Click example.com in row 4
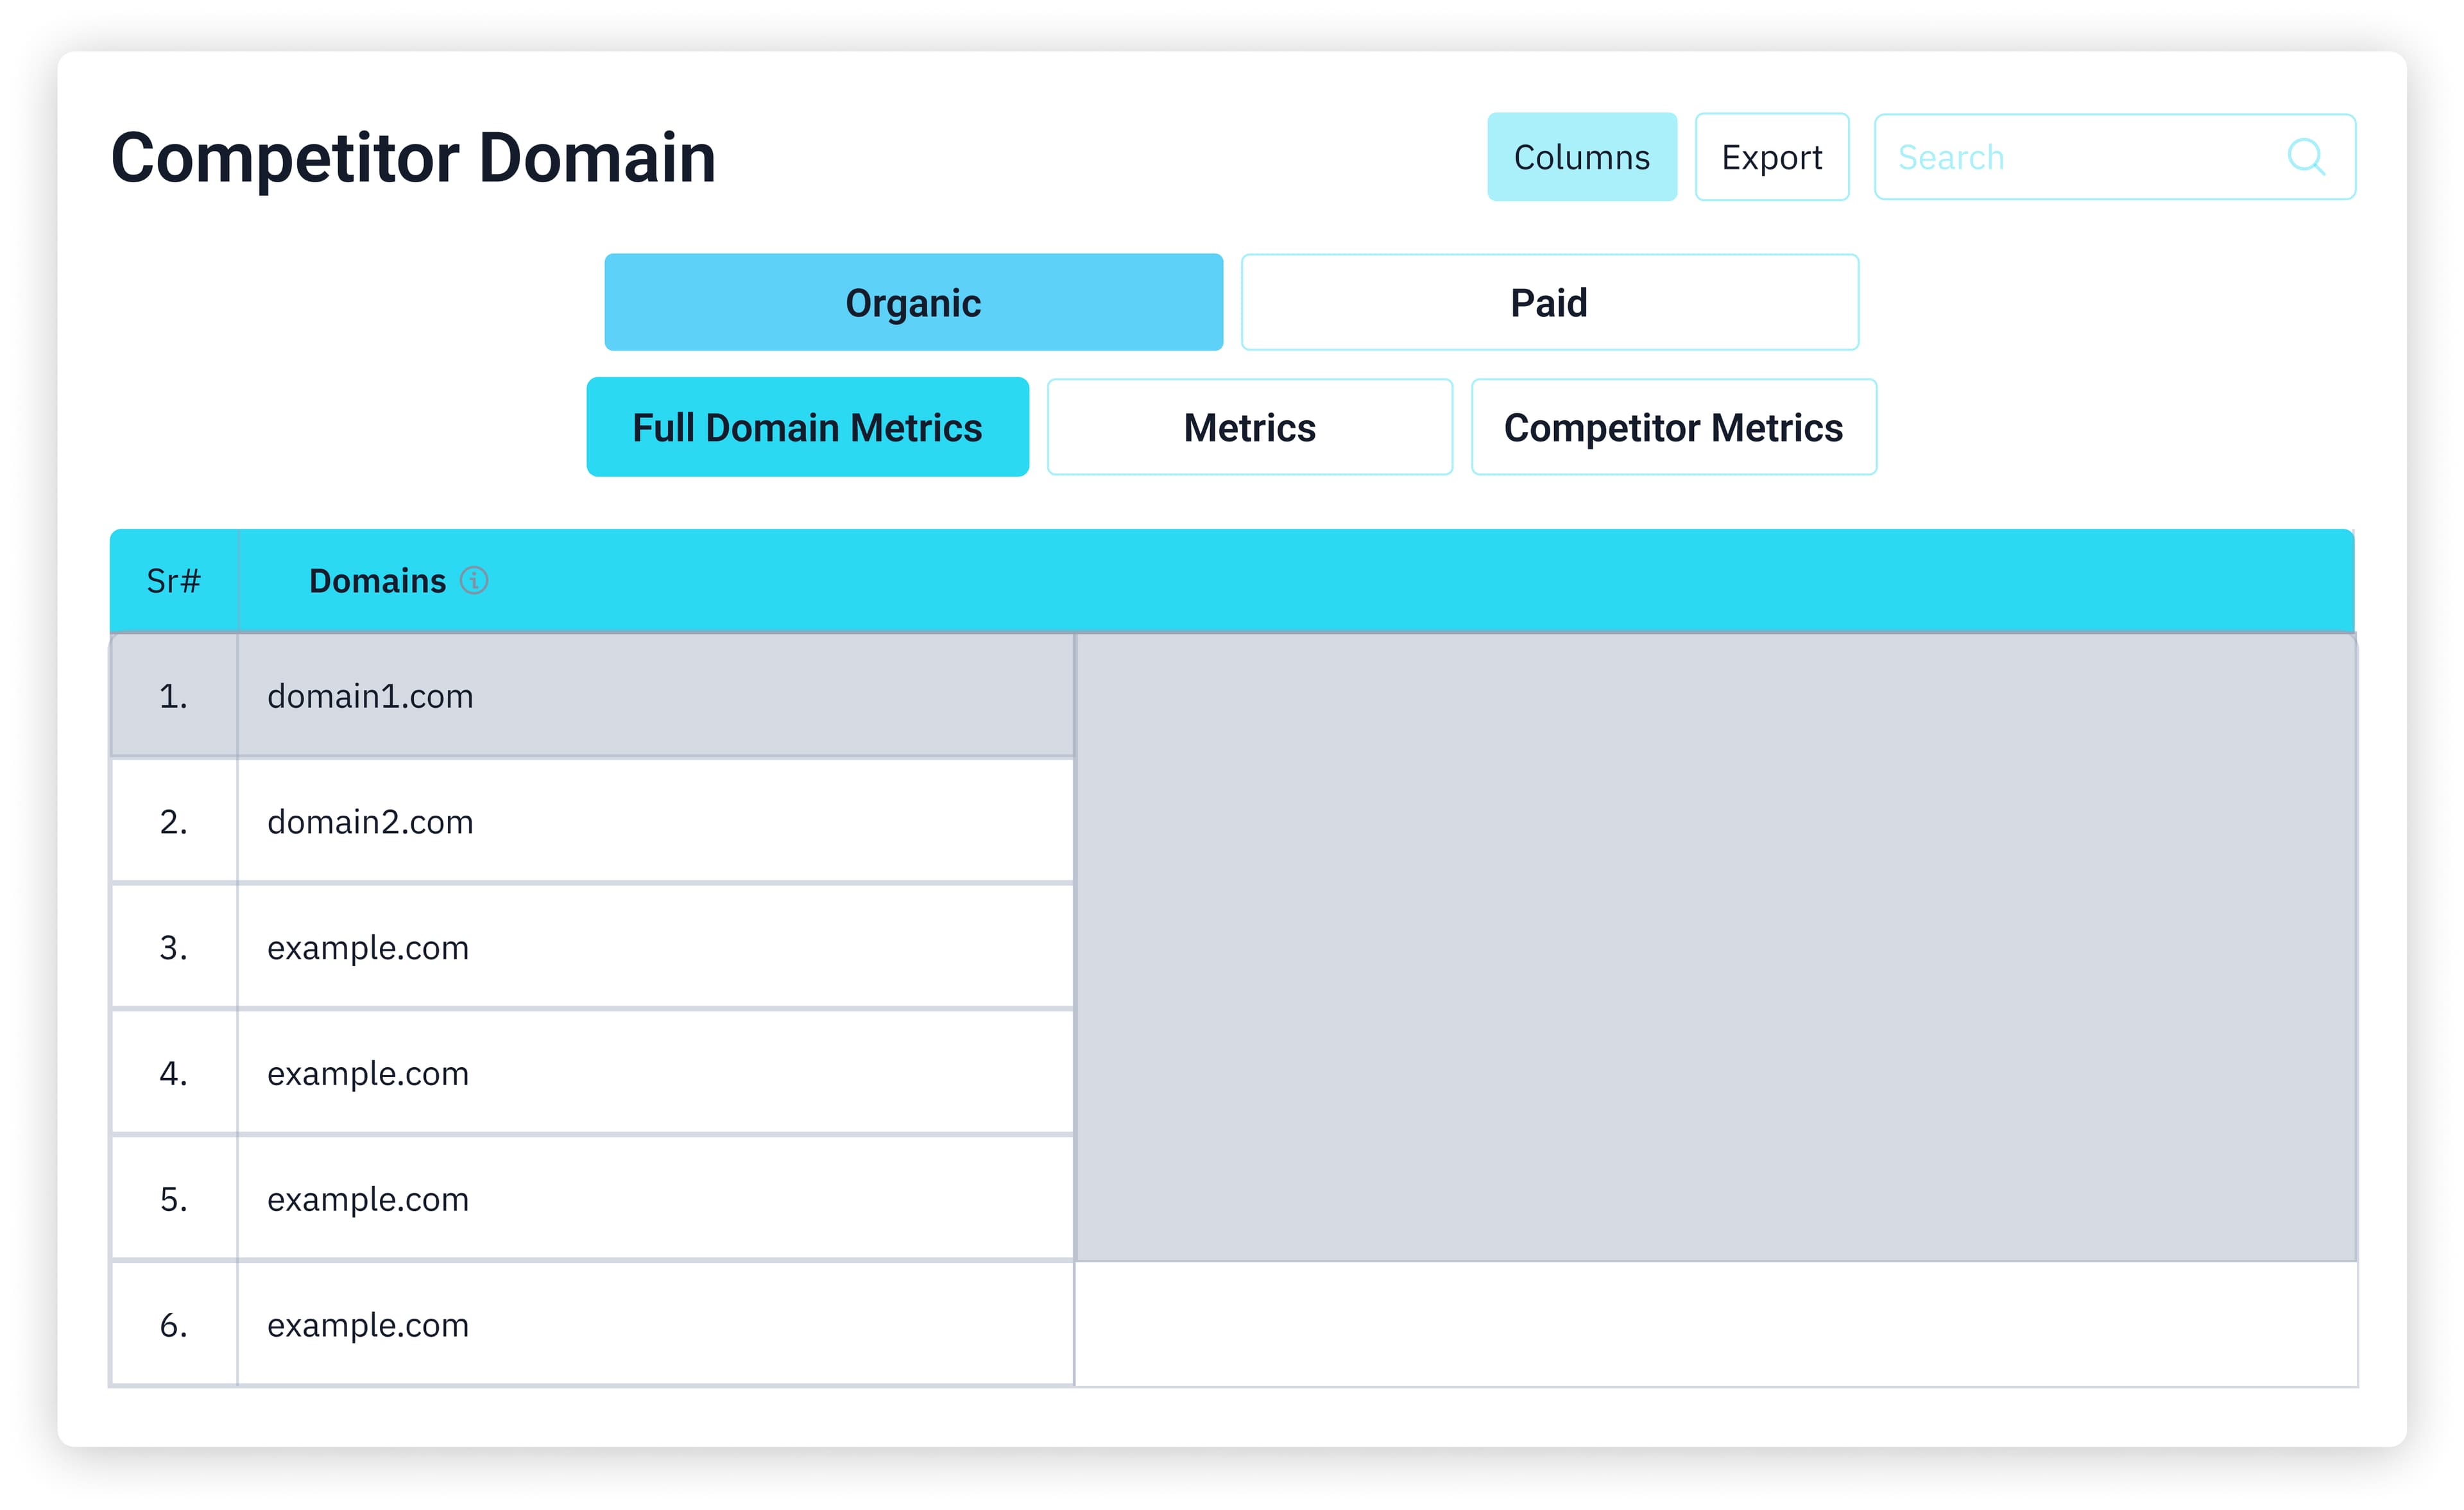 [x=368, y=1074]
